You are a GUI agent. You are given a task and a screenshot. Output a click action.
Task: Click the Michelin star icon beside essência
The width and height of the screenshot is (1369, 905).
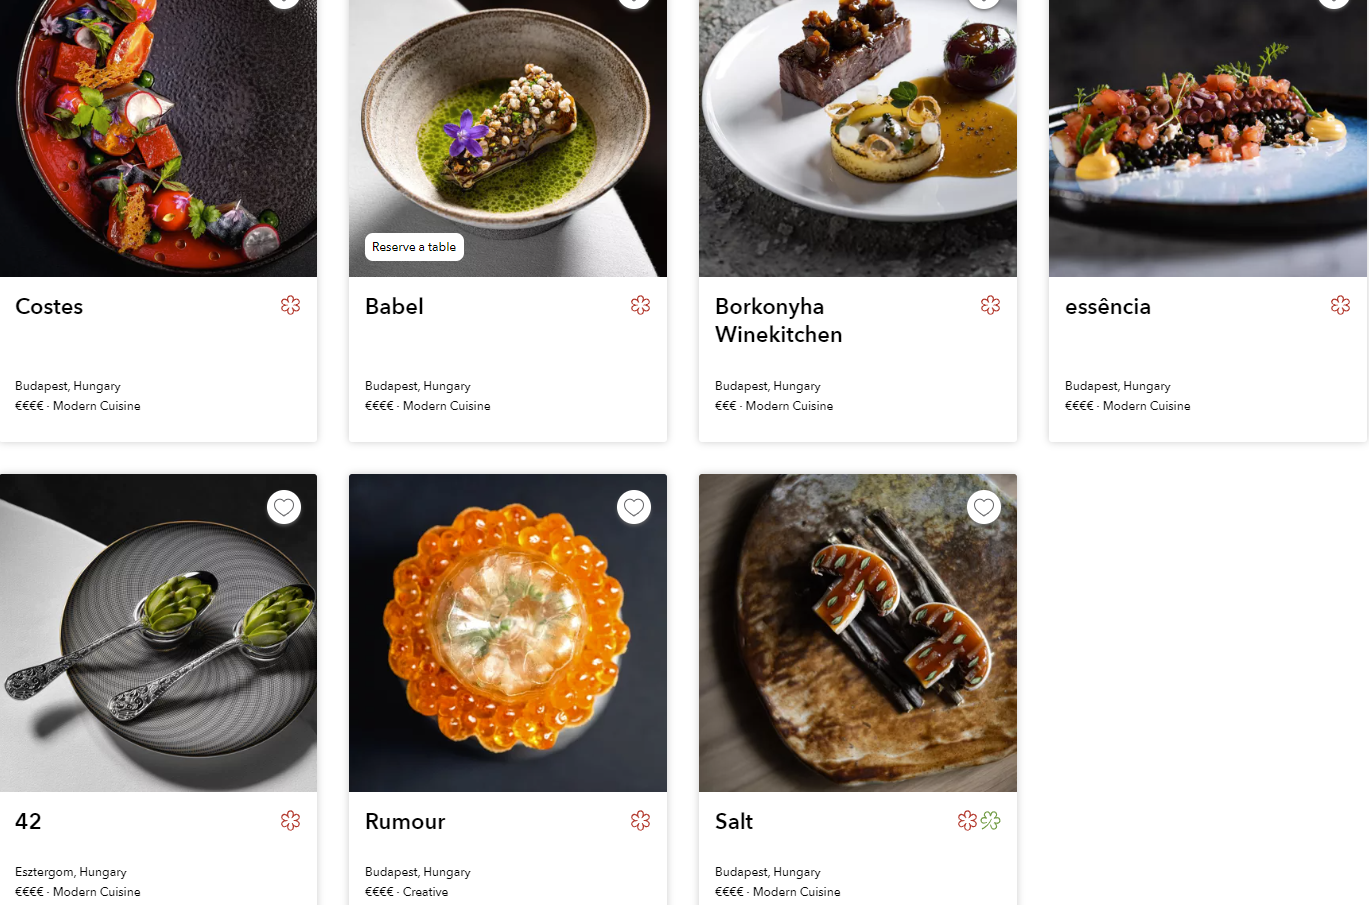point(1341,305)
